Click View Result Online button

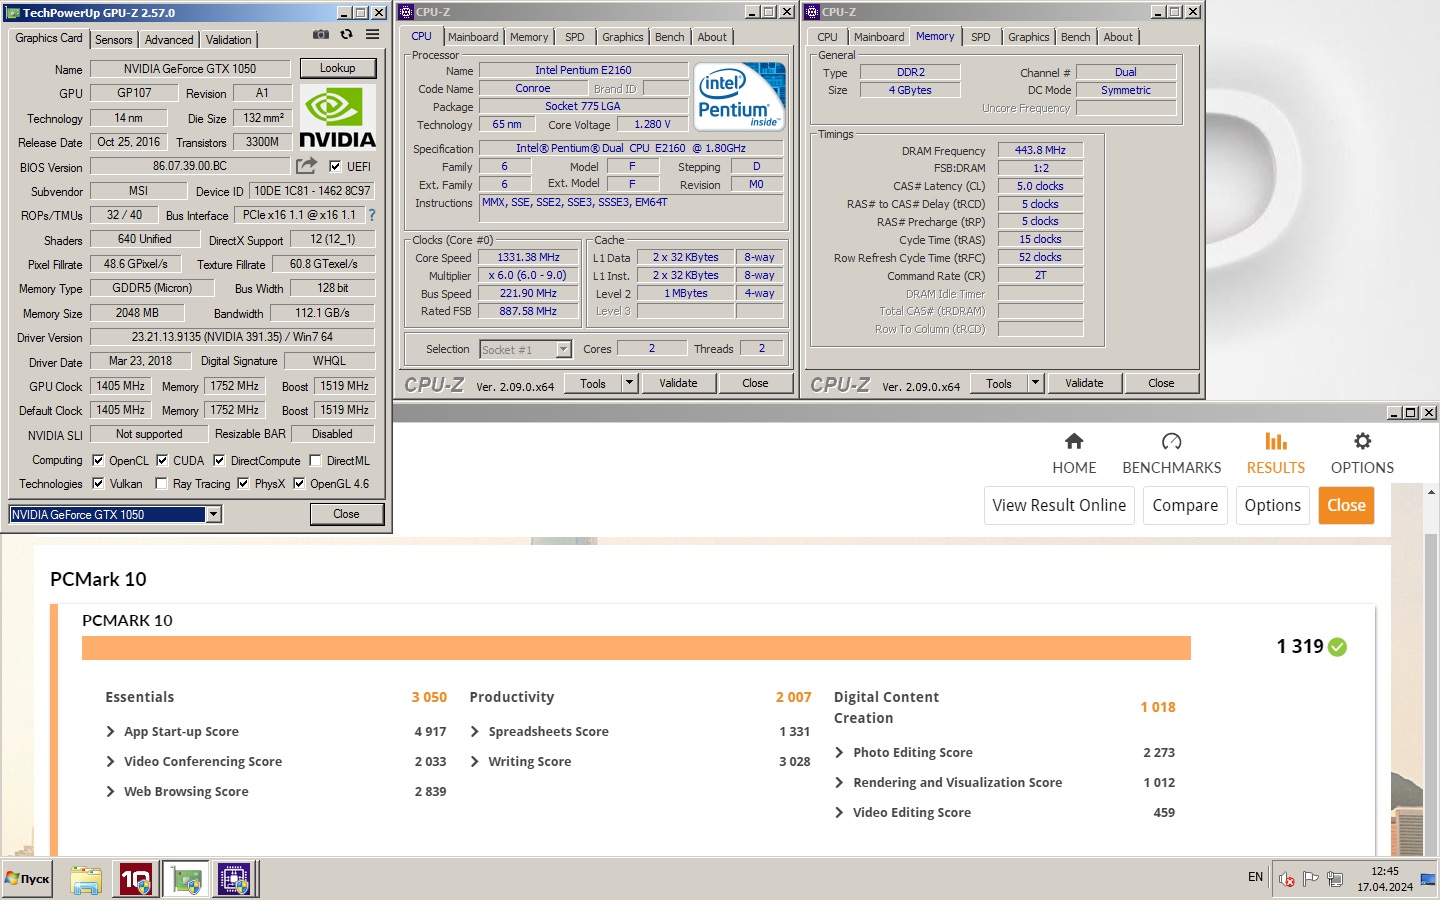[1059, 505]
